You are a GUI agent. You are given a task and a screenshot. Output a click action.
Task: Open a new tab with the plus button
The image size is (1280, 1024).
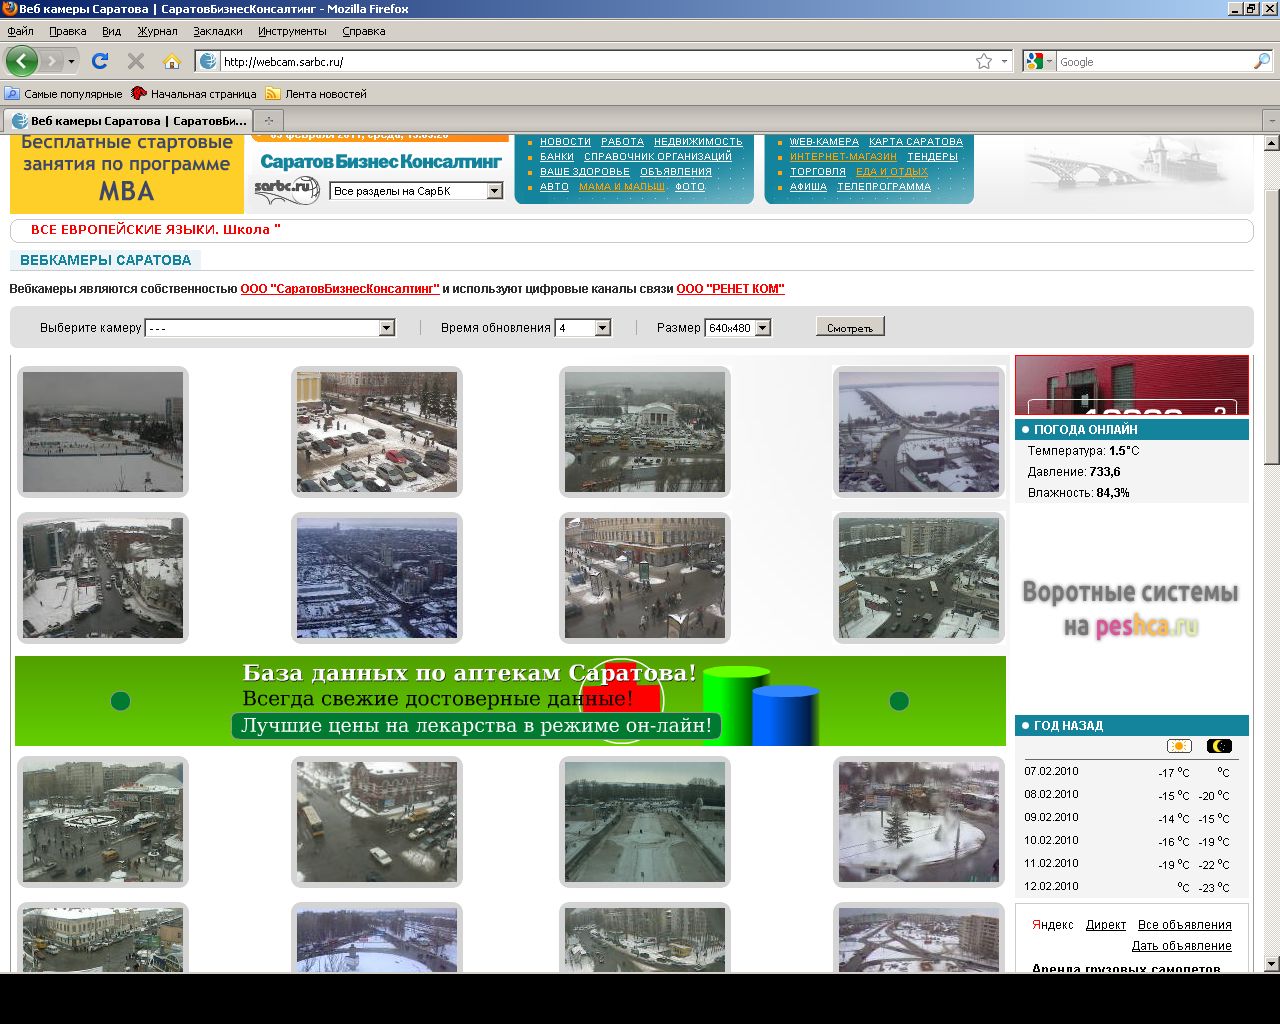click(269, 120)
